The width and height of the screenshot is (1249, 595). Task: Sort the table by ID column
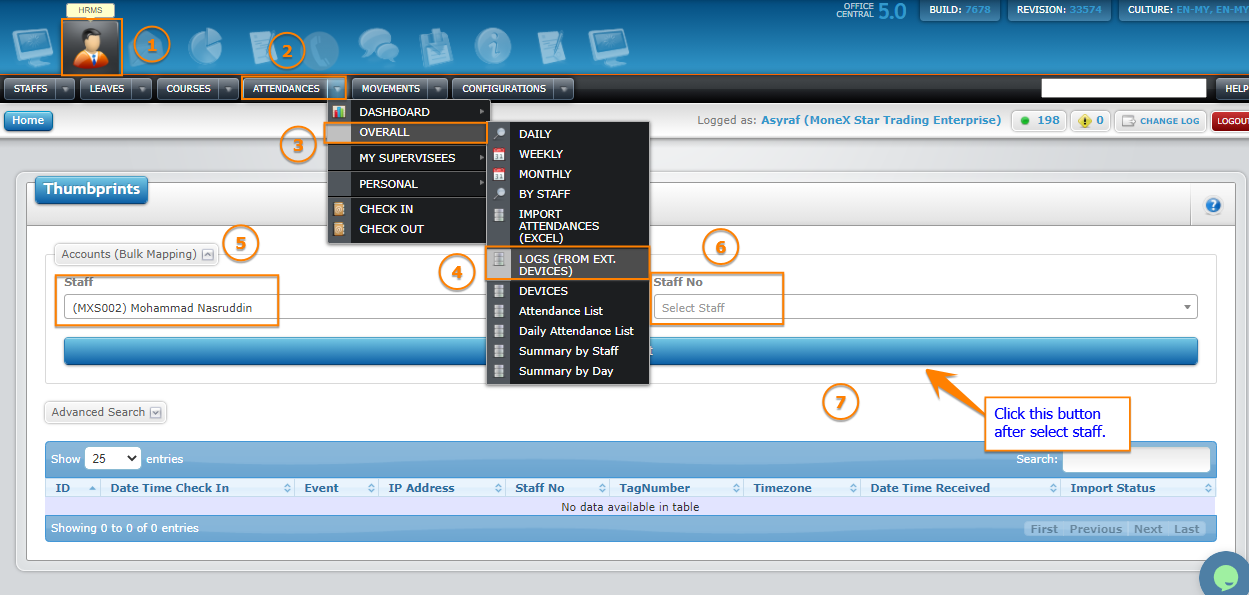click(x=74, y=488)
